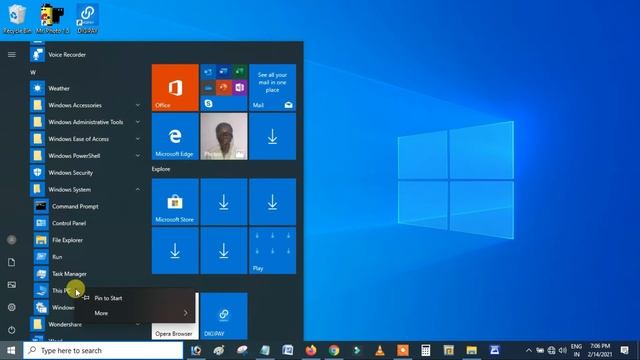This screenshot has width=640, height=360.
Task: Select Recycle Bin on the desktop
Action: pos(17,19)
